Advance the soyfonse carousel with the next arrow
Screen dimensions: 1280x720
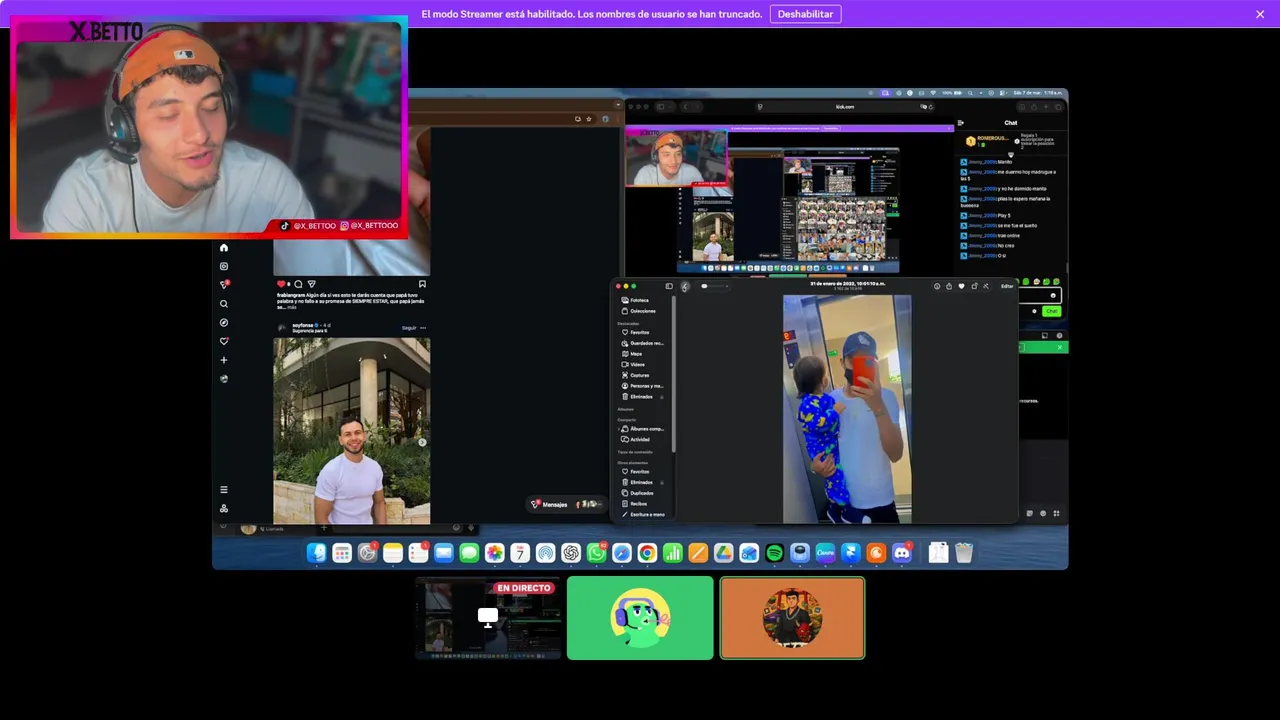[422, 442]
